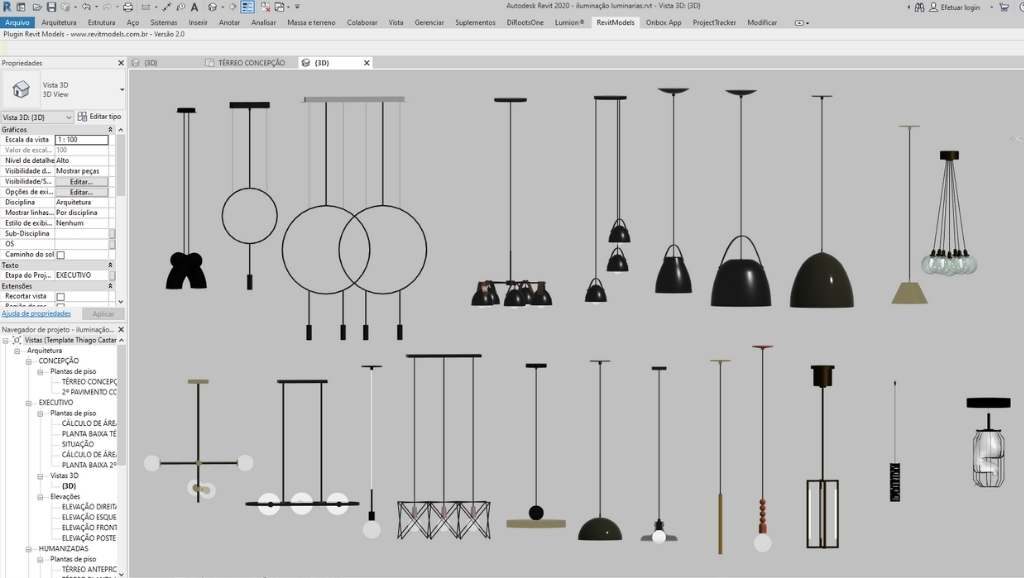Enable the 'Recortar vista' checkbox
Screen dimensions: 1024x578
pos(60,297)
